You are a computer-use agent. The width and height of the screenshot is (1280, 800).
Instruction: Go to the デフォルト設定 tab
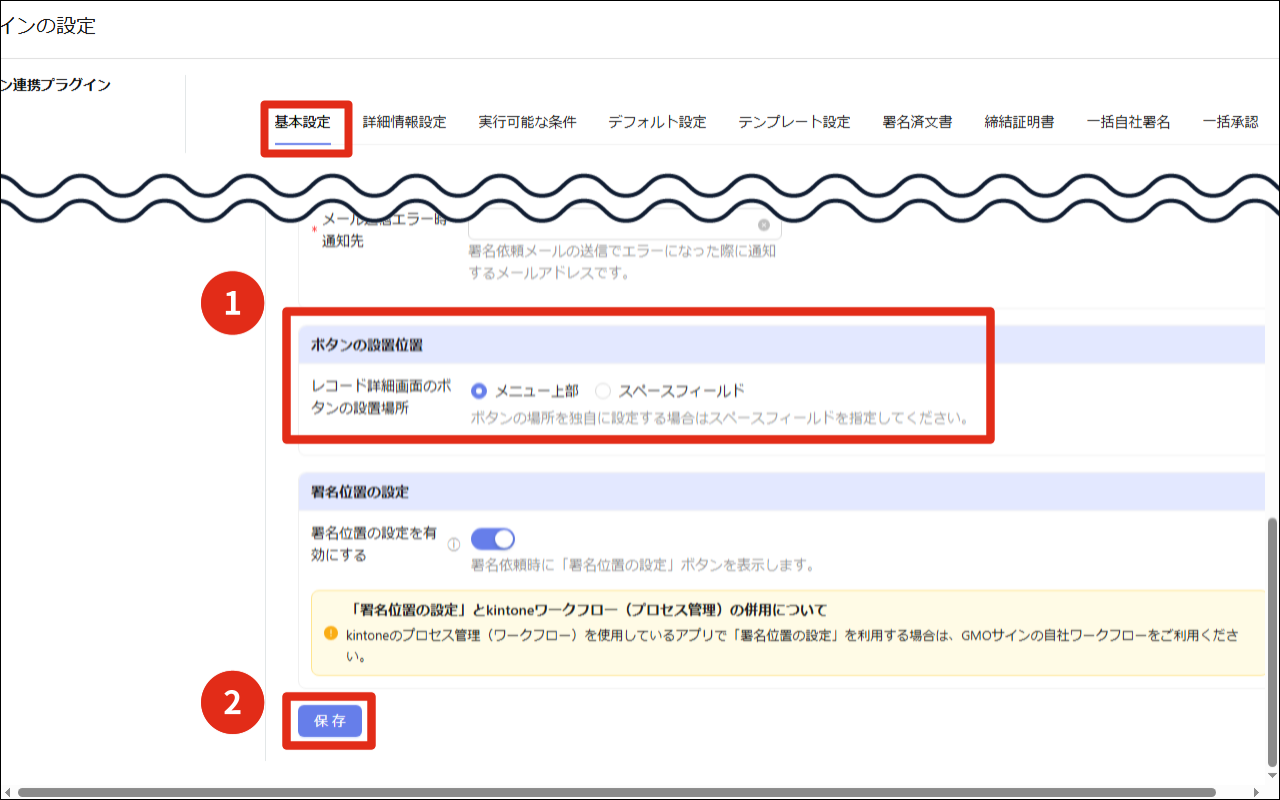point(657,122)
